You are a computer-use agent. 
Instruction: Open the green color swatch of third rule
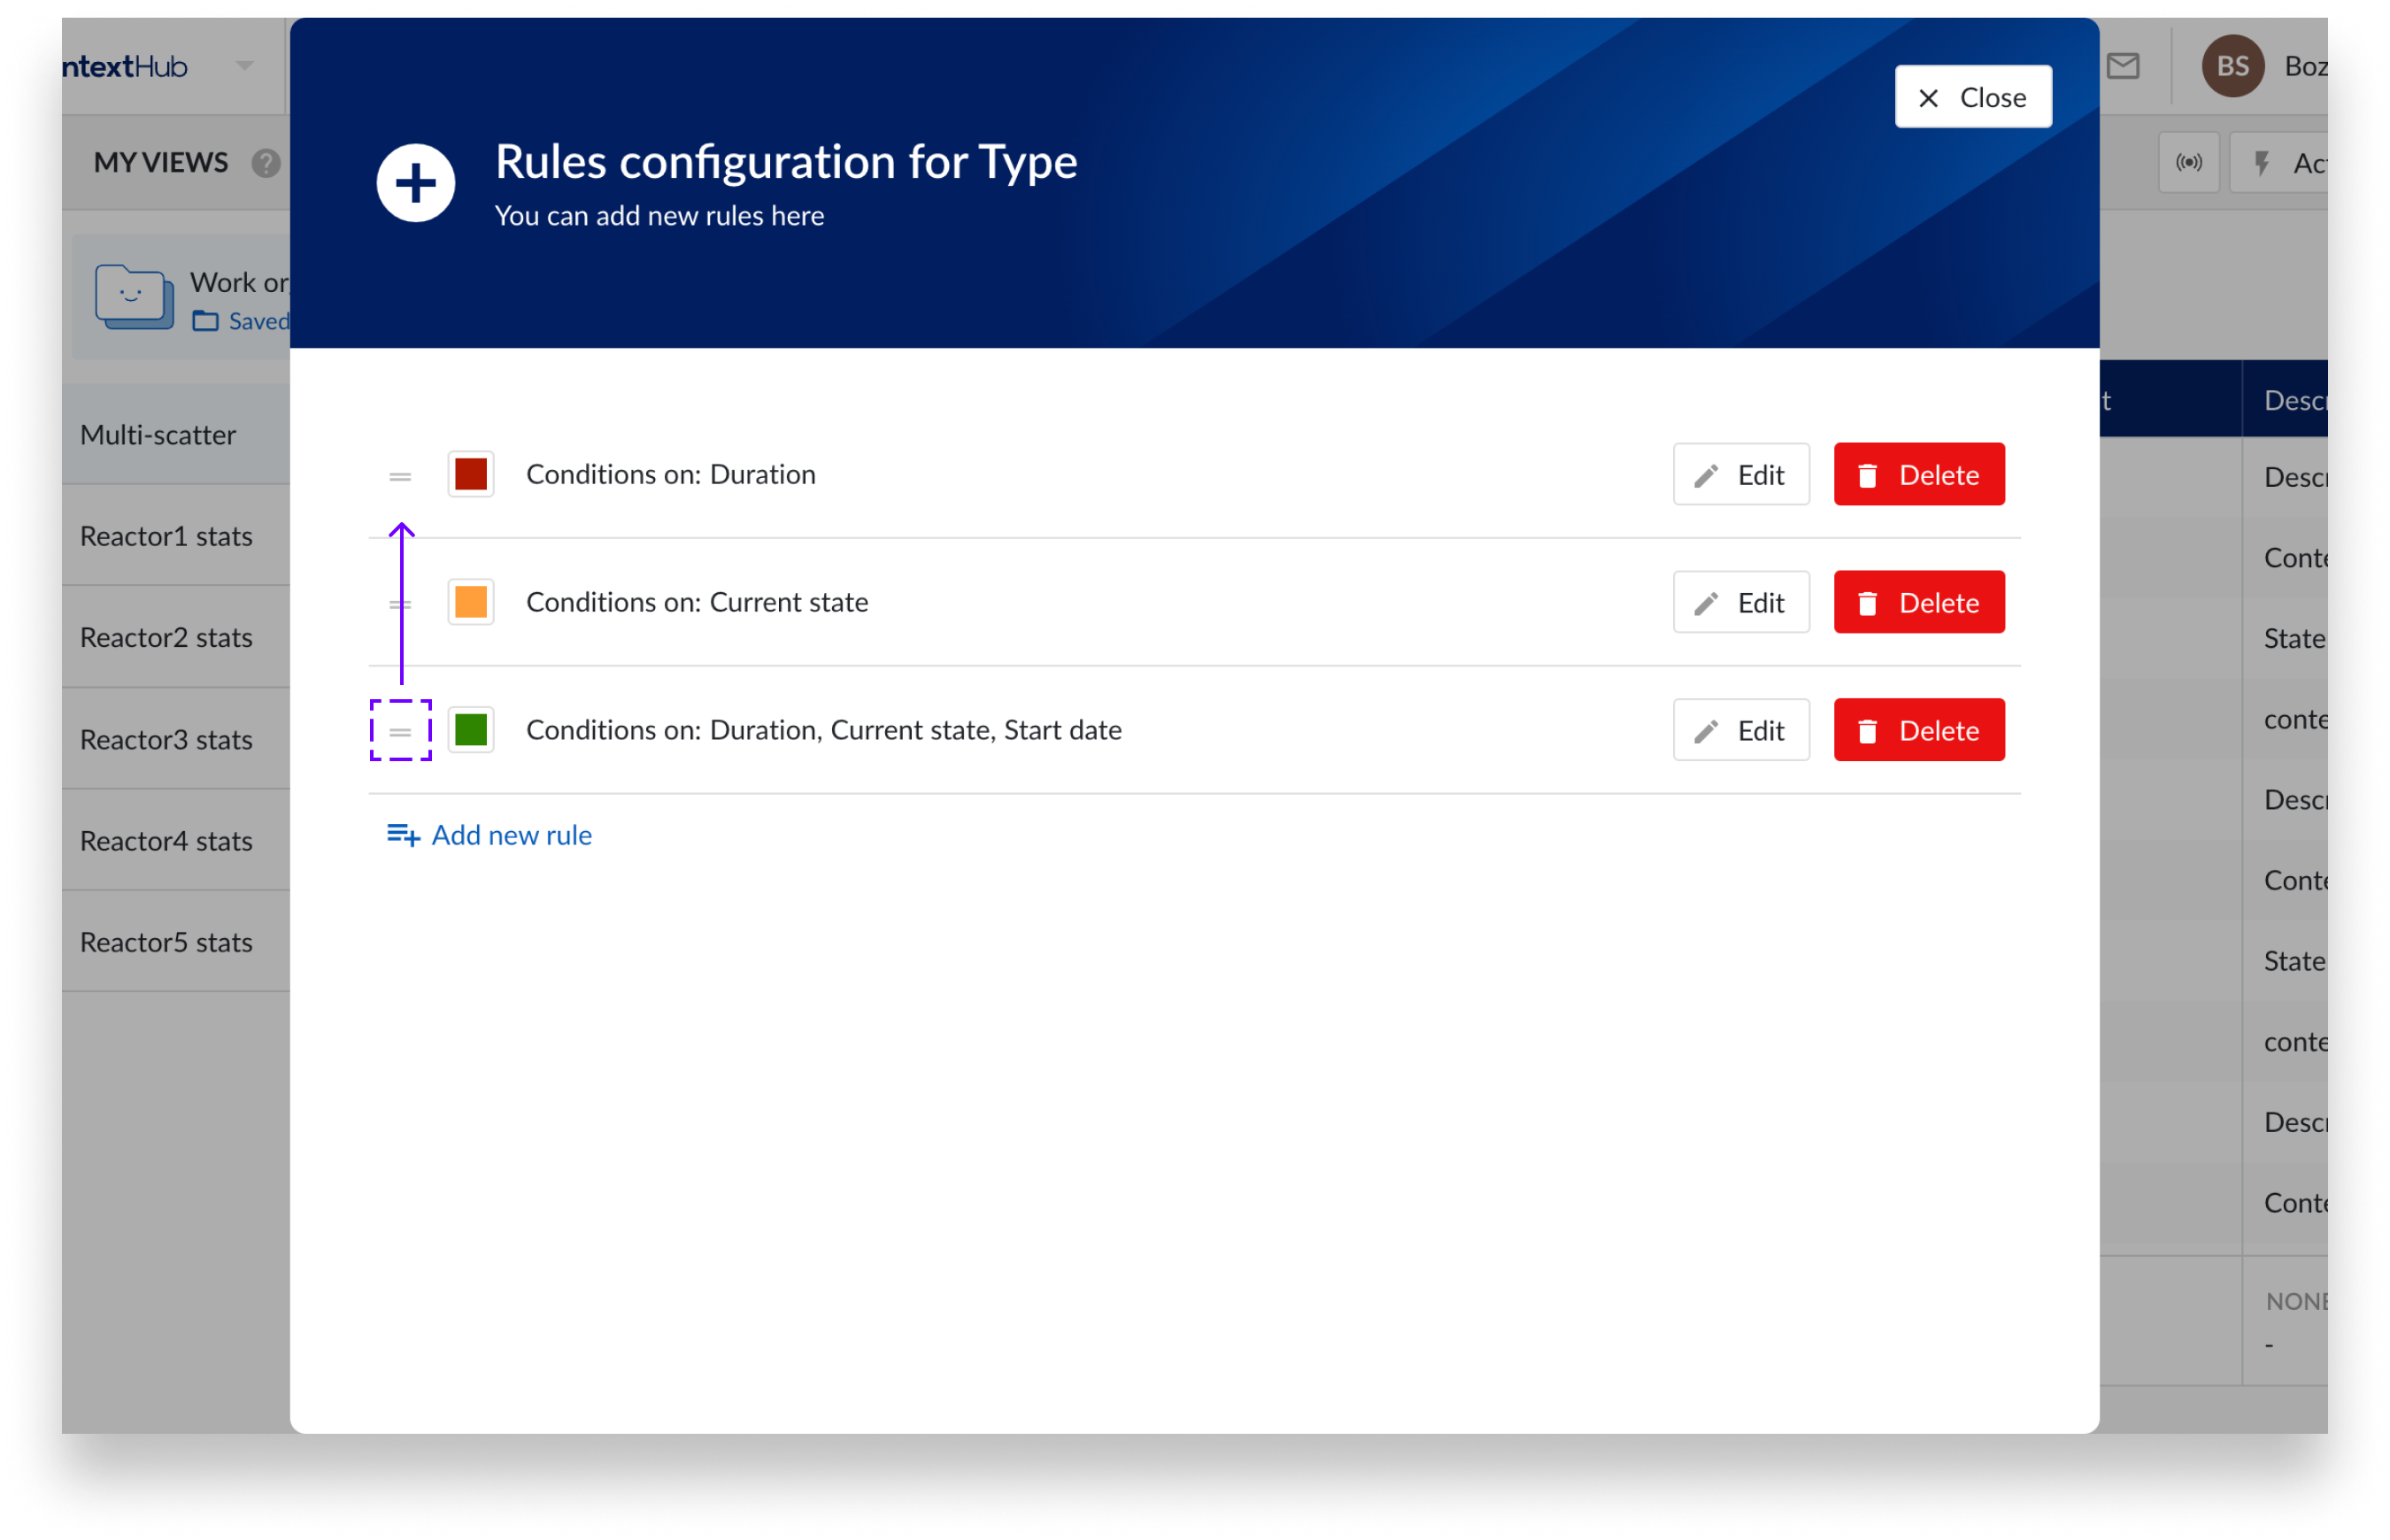pos(470,730)
